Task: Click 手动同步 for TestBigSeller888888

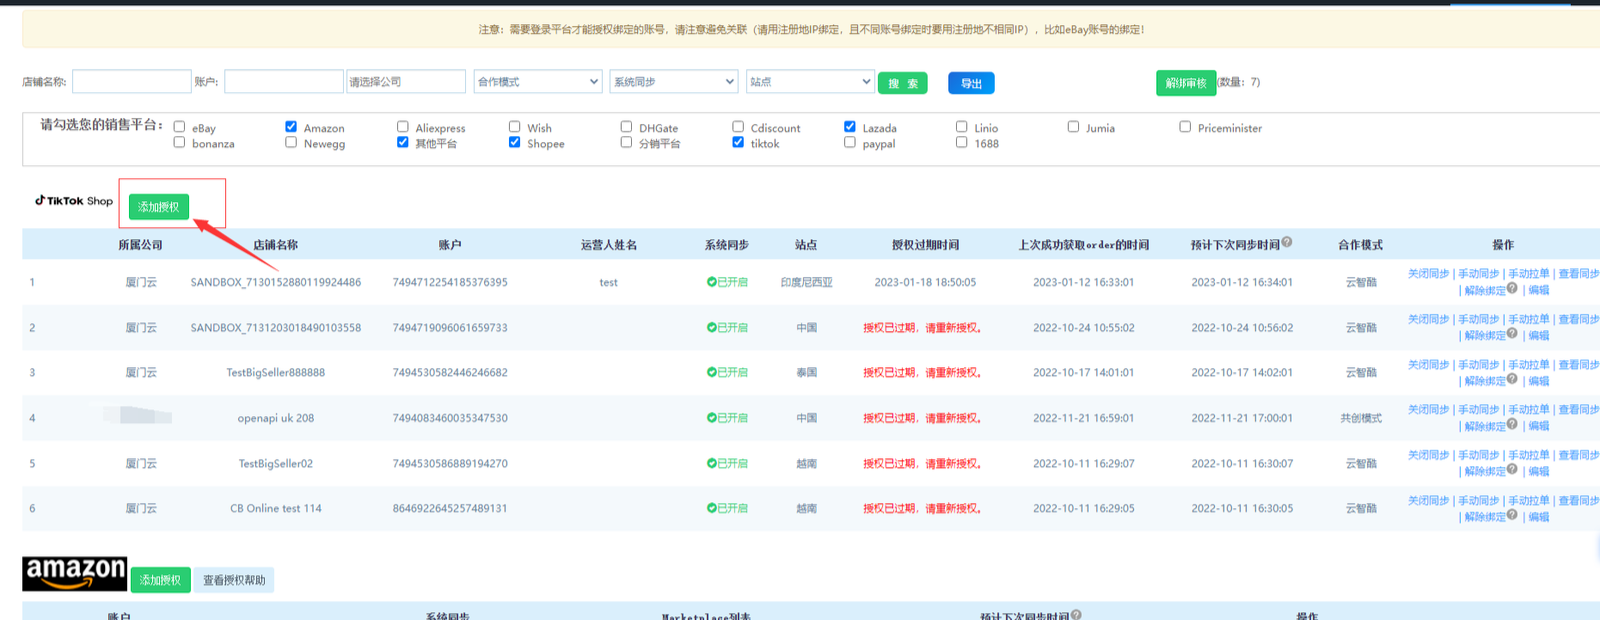Action: 1478,365
